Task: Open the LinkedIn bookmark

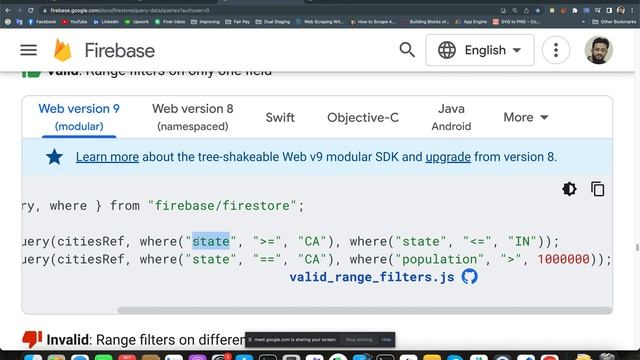Action: 106,22
